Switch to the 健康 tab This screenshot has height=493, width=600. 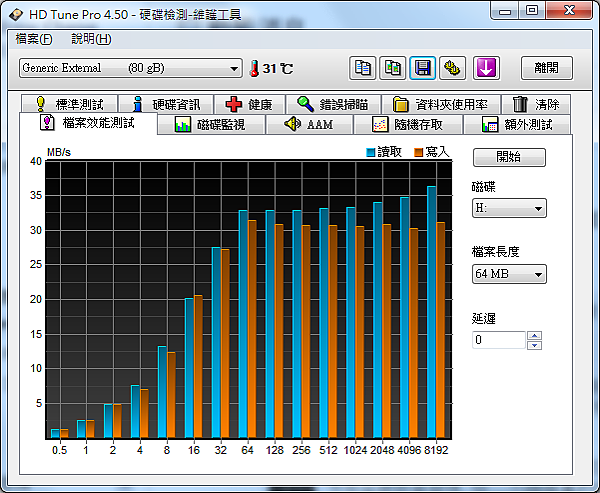click(x=250, y=104)
